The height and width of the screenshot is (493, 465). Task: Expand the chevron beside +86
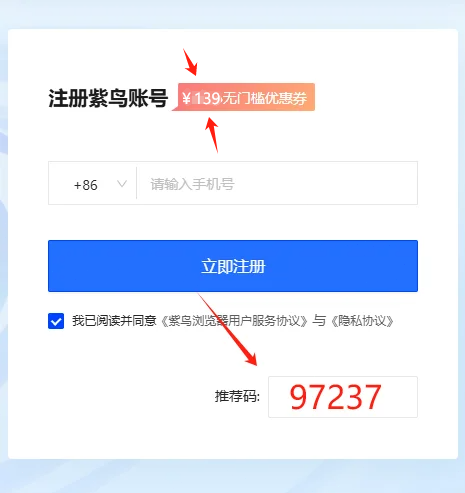pos(122,184)
